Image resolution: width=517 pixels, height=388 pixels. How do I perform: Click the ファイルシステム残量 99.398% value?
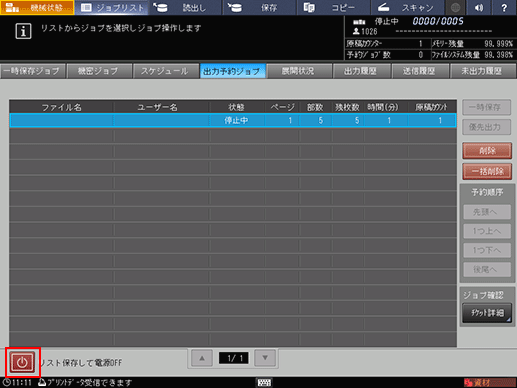pyautogui.click(x=498, y=55)
